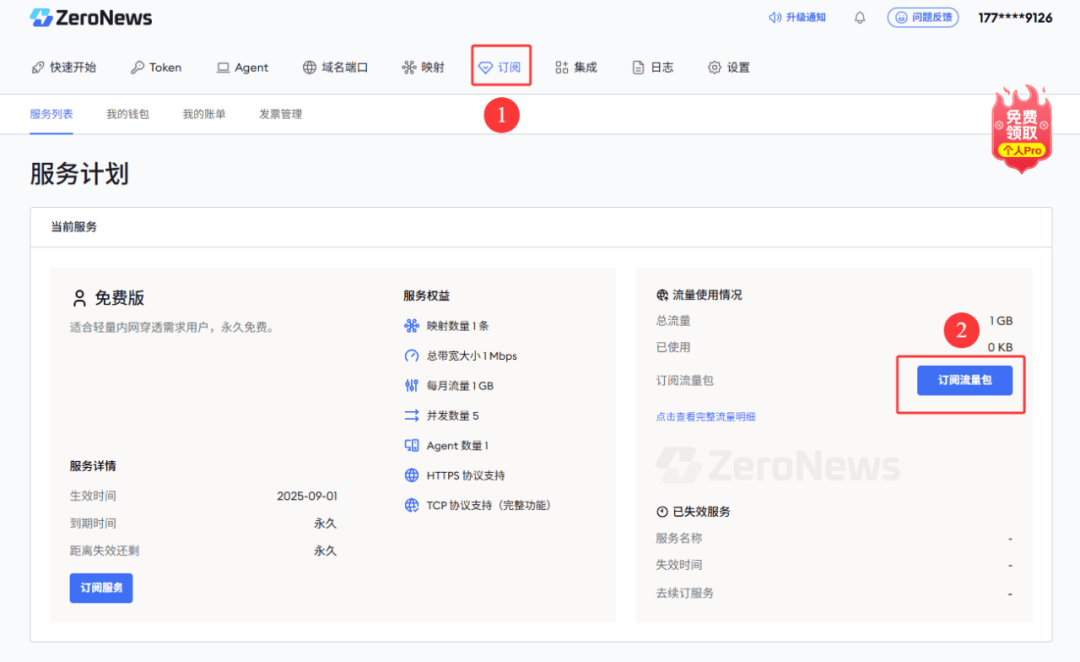
Task: Click the globe icon beside TCP 协议支持
Action: (x=411, y=505)
